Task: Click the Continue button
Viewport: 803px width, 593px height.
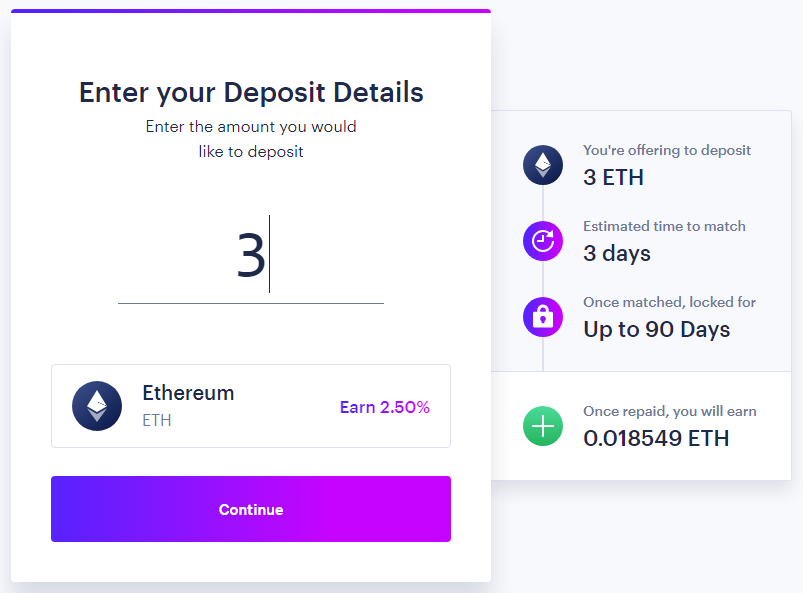Action: (x=251, y=509)
